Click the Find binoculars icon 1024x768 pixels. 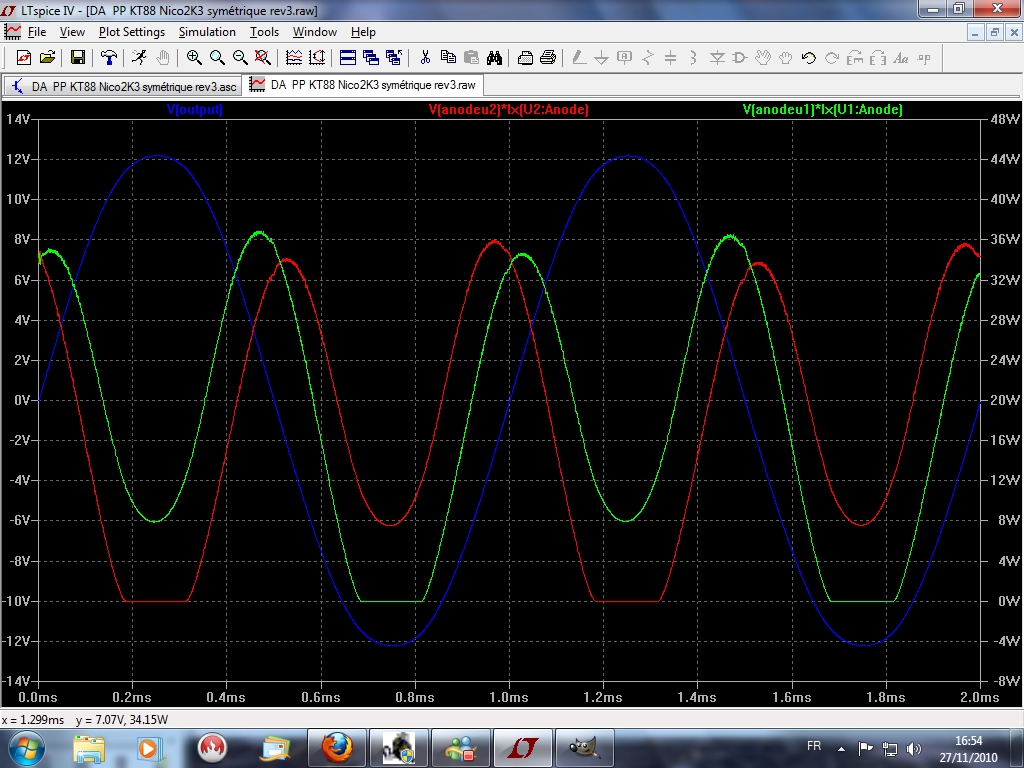pos(494,58)
